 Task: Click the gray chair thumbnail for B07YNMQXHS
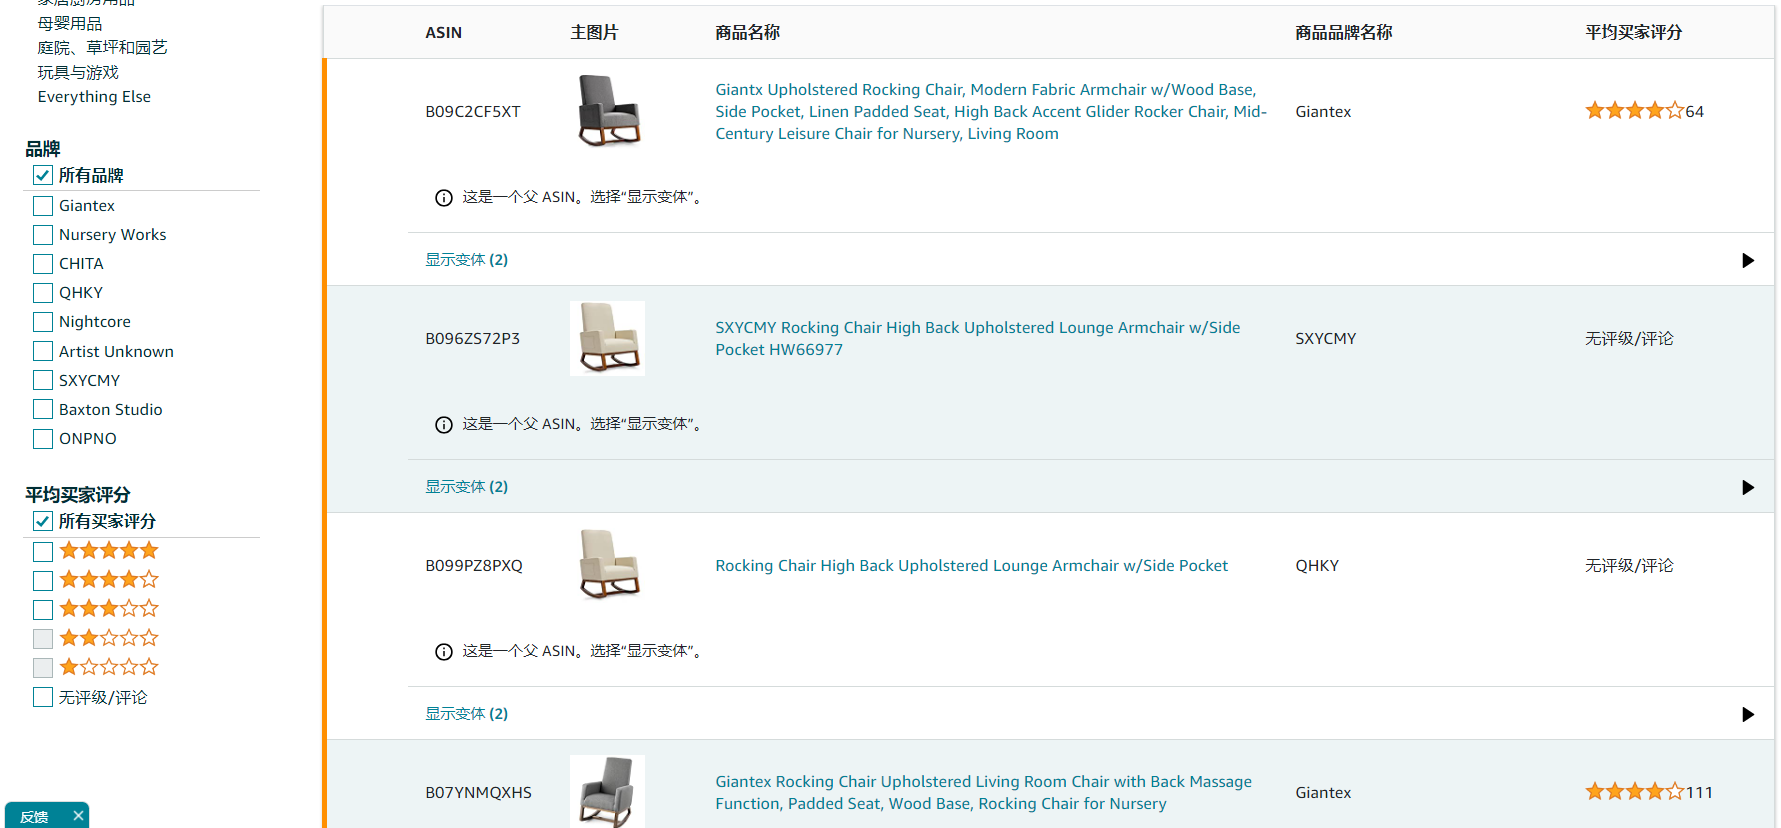[x=608, y=791]
